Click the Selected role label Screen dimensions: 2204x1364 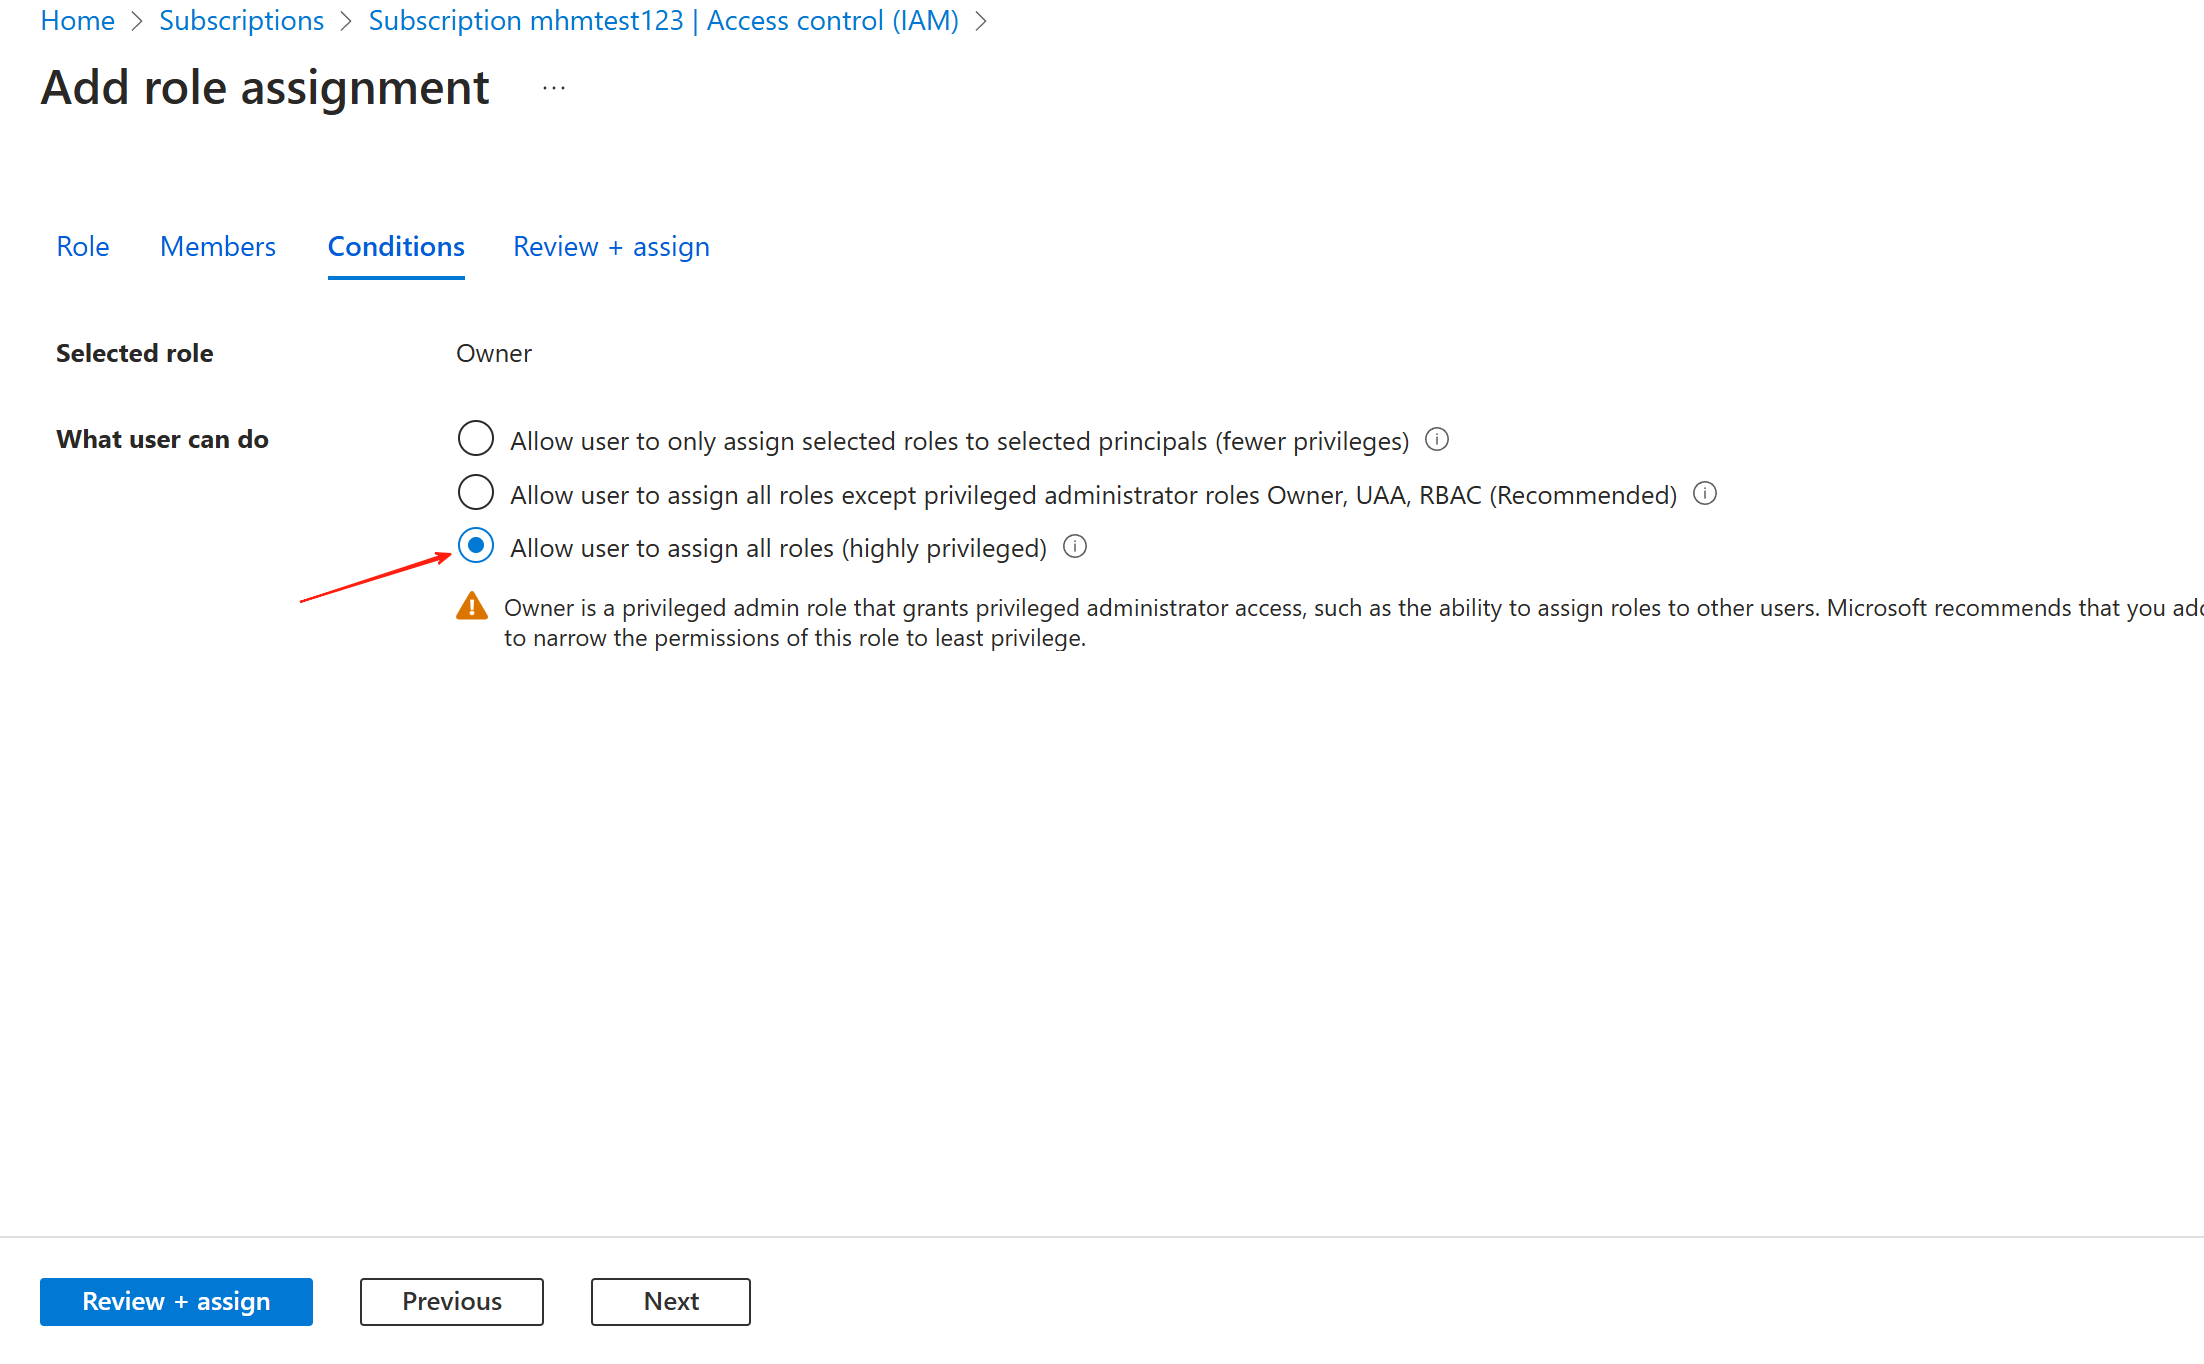coord(135,353)
